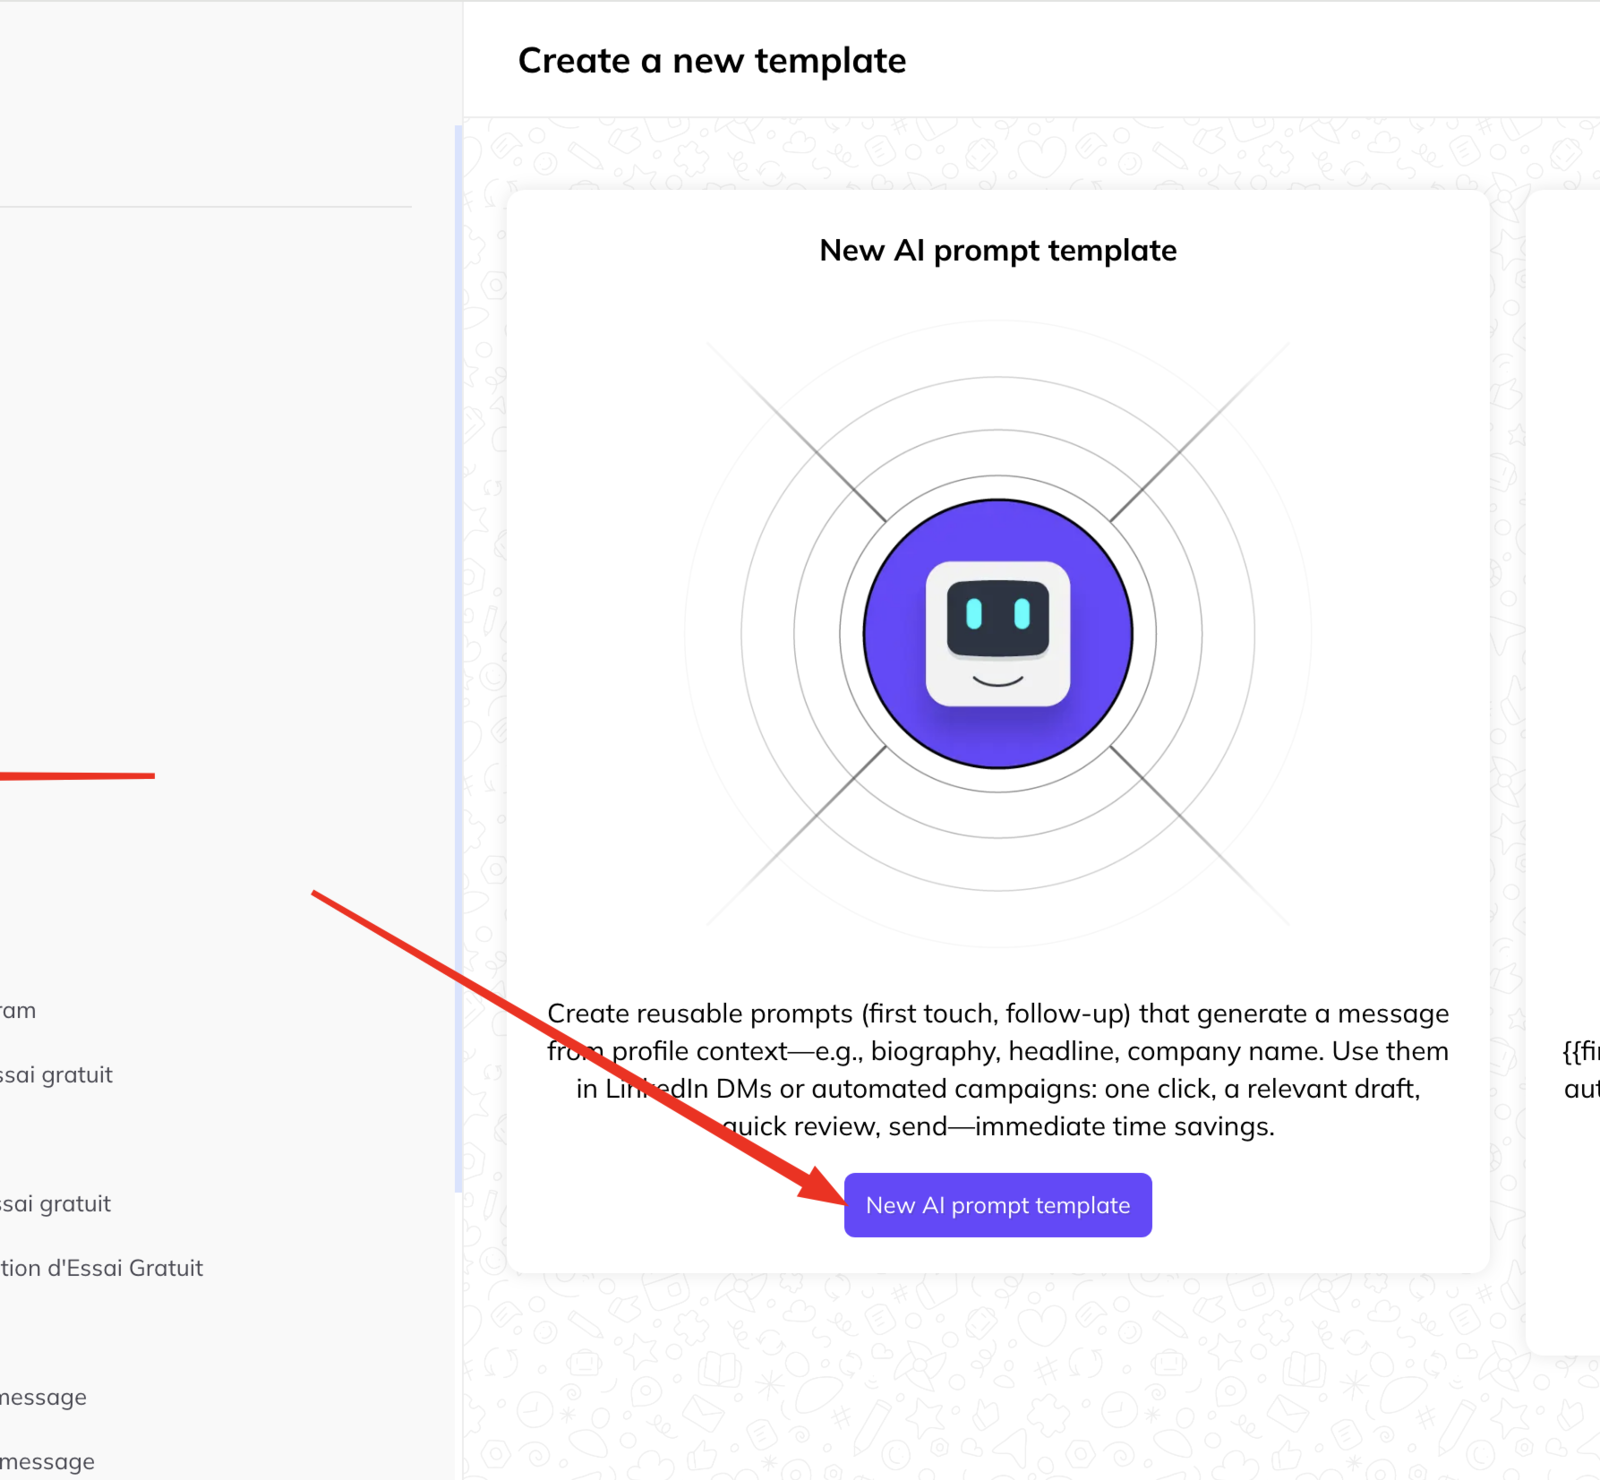Click the 'Create a new template' page title
The width and height of the screenshot is (1600, 1480).
(712, 61)
